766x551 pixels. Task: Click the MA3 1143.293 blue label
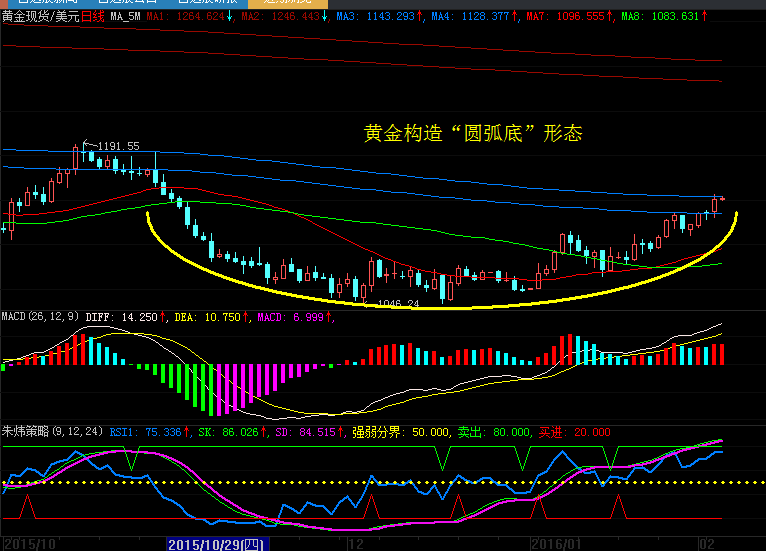coord(379,17)
